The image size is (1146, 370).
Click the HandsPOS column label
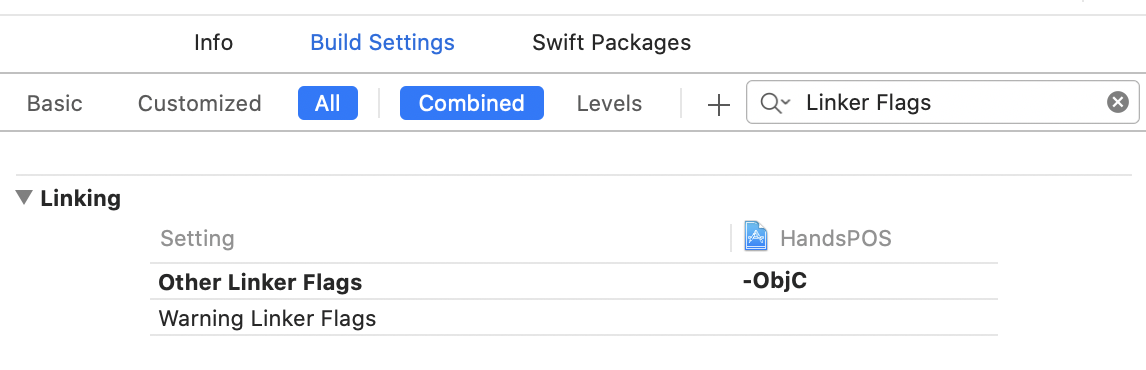click(x=835, y=238)
